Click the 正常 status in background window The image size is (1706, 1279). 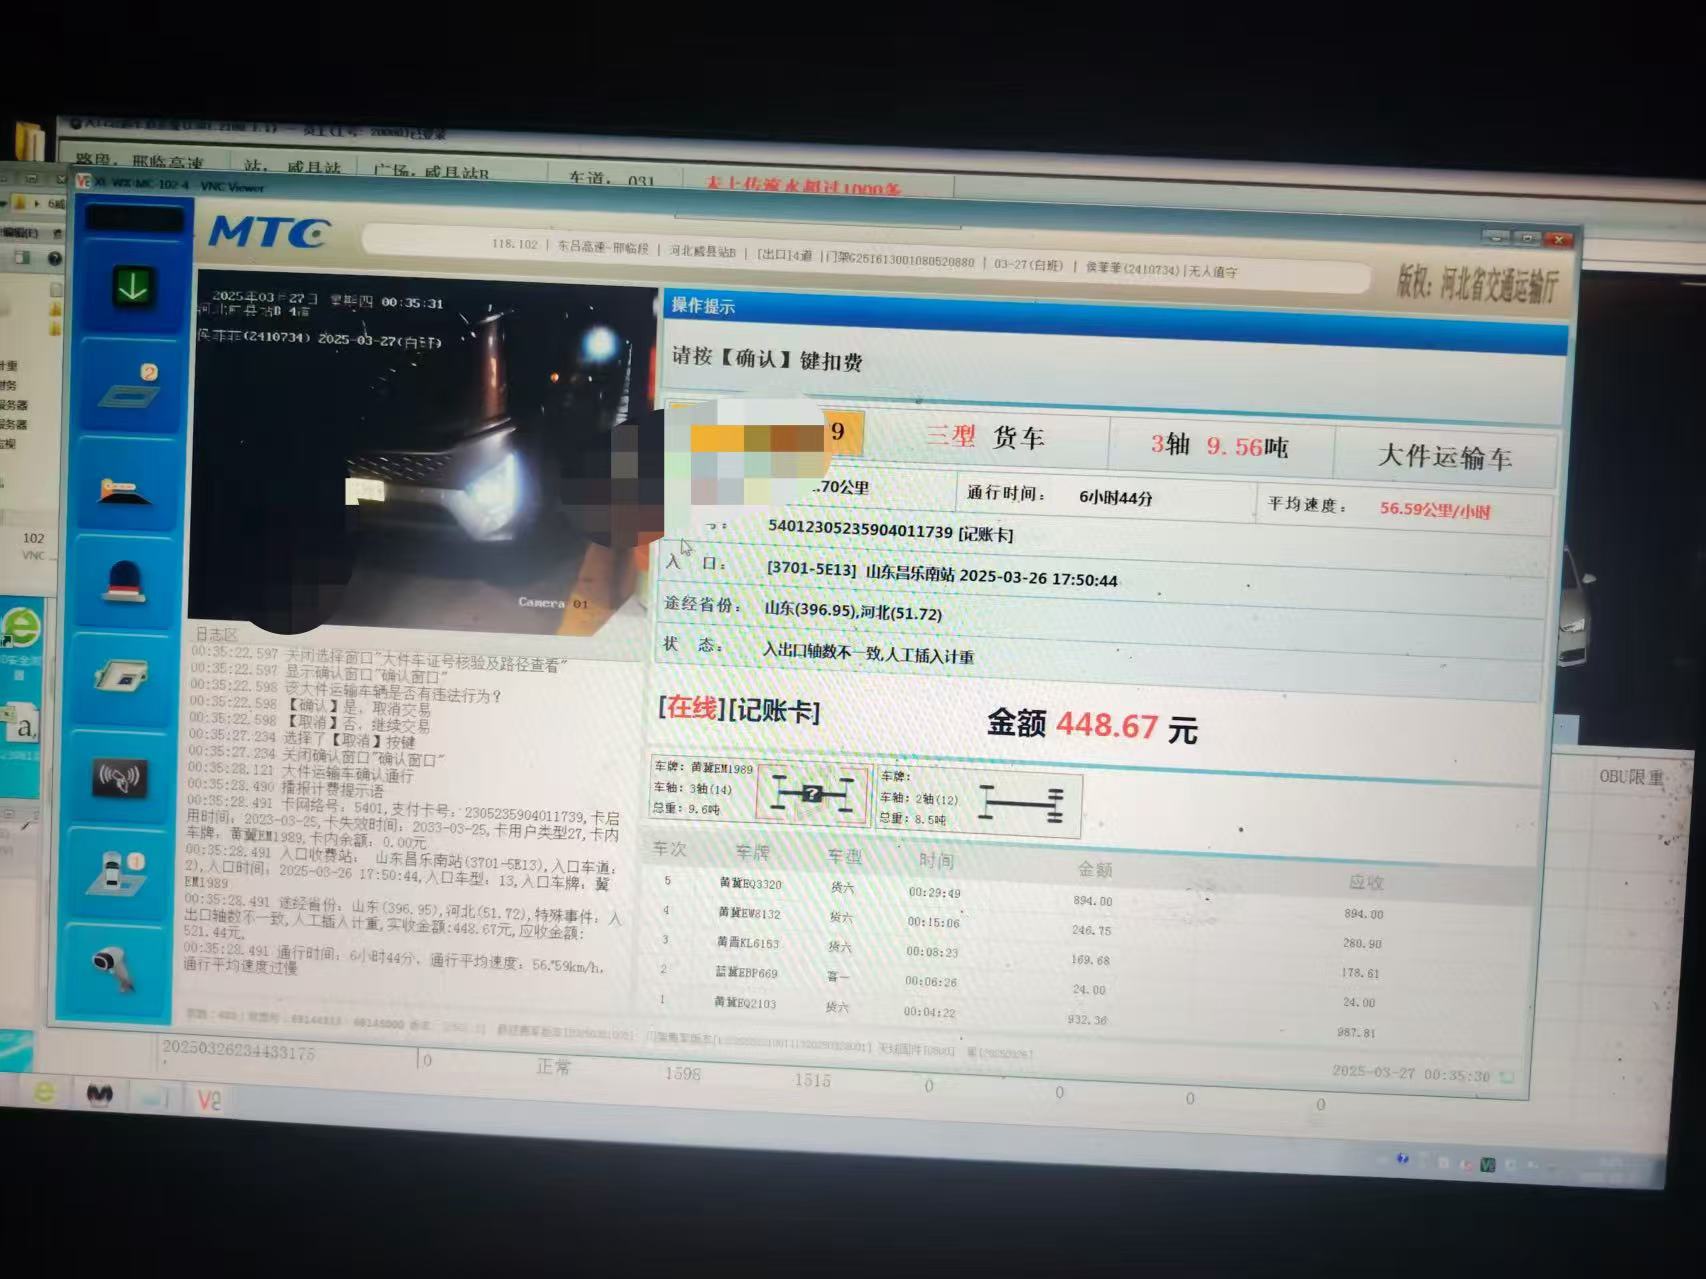tap(553, 1067)
